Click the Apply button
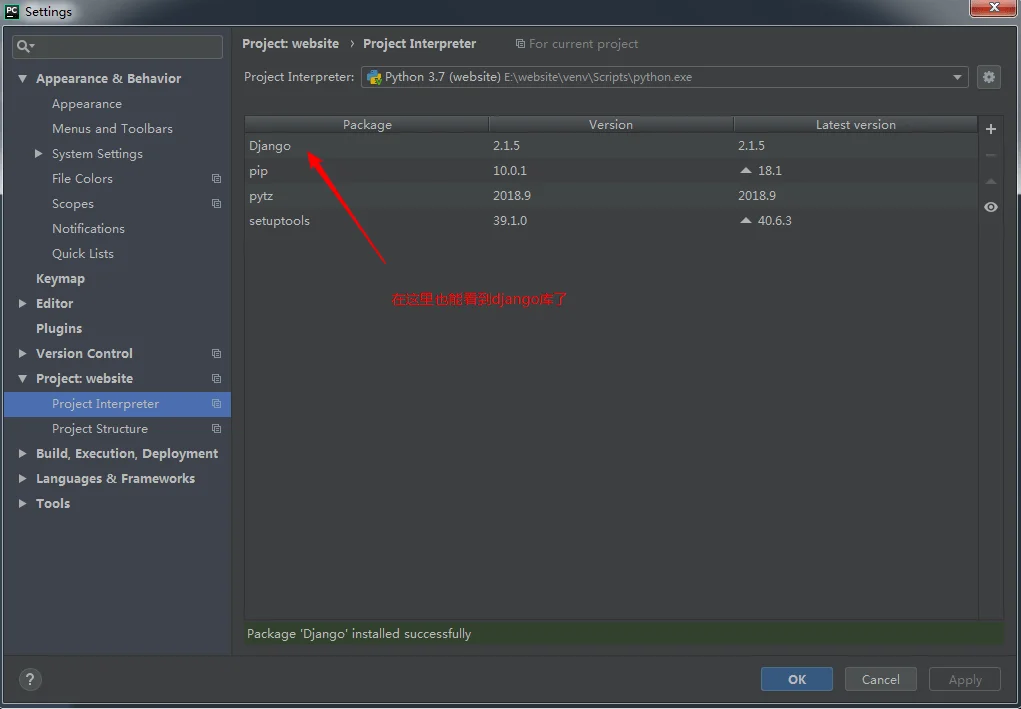This screenshot has height=709, width=1021. point(964,679)
